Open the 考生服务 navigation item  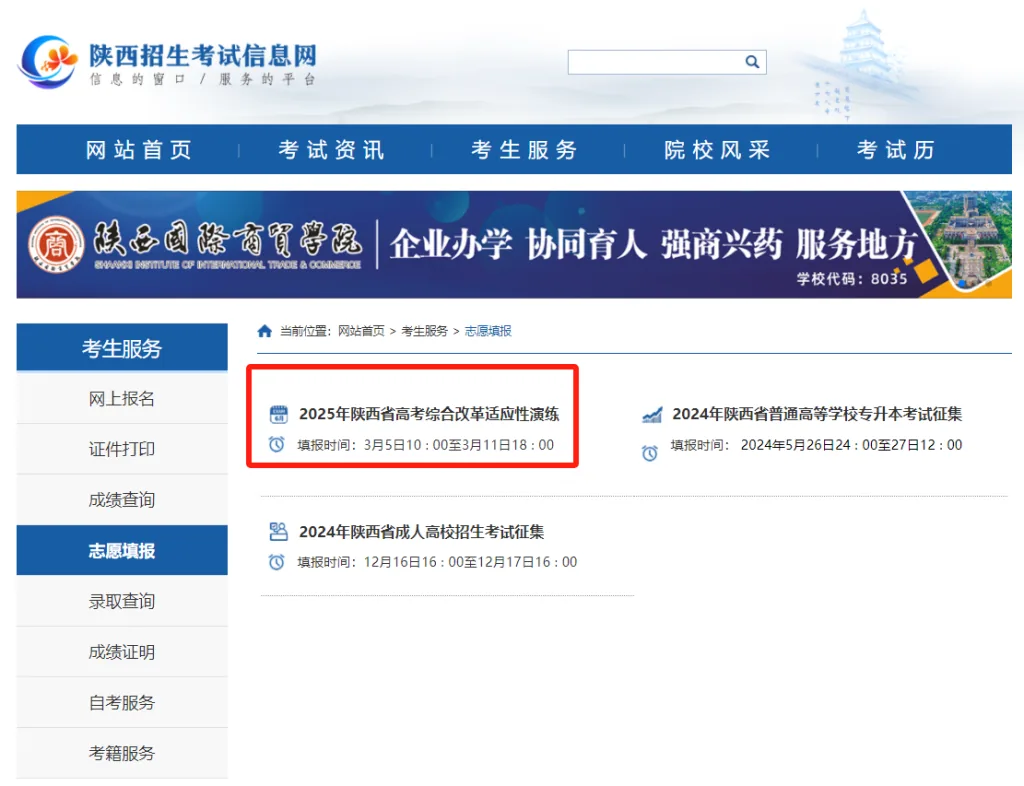click(524, 150)
